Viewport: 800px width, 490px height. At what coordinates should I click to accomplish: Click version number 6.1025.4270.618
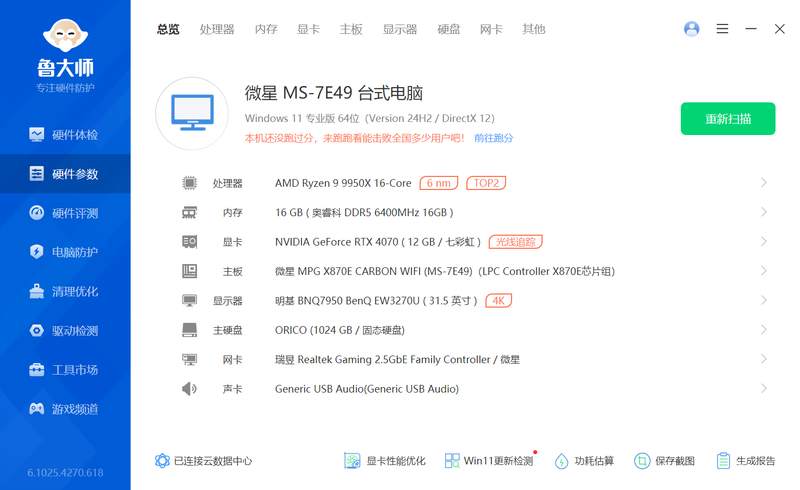[x=65, y=473]
